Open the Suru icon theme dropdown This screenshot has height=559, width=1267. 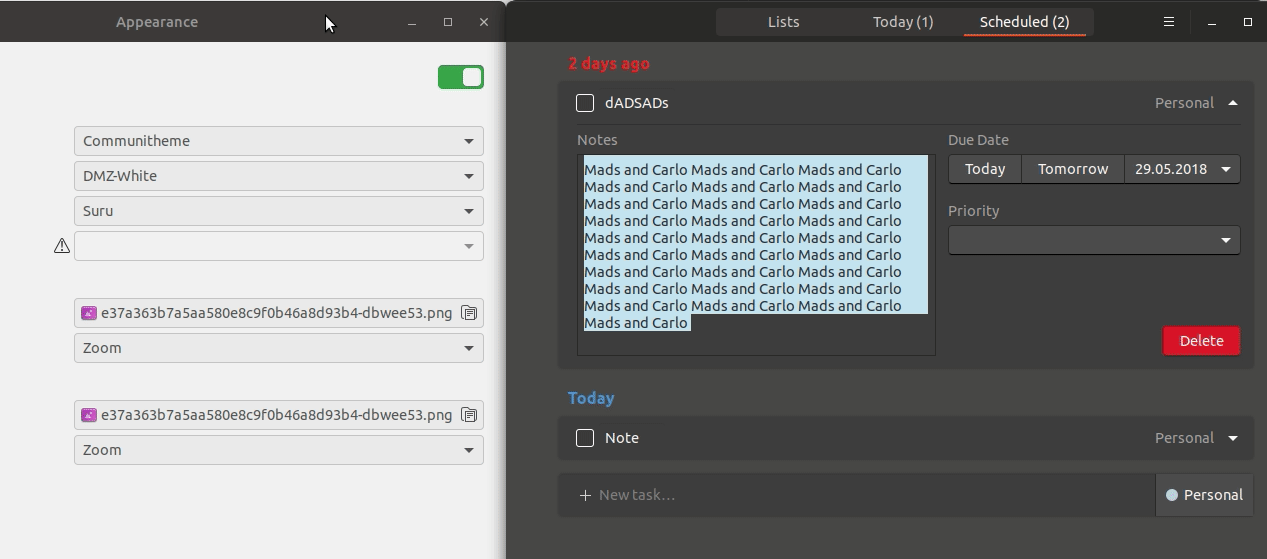pos(279,211)
